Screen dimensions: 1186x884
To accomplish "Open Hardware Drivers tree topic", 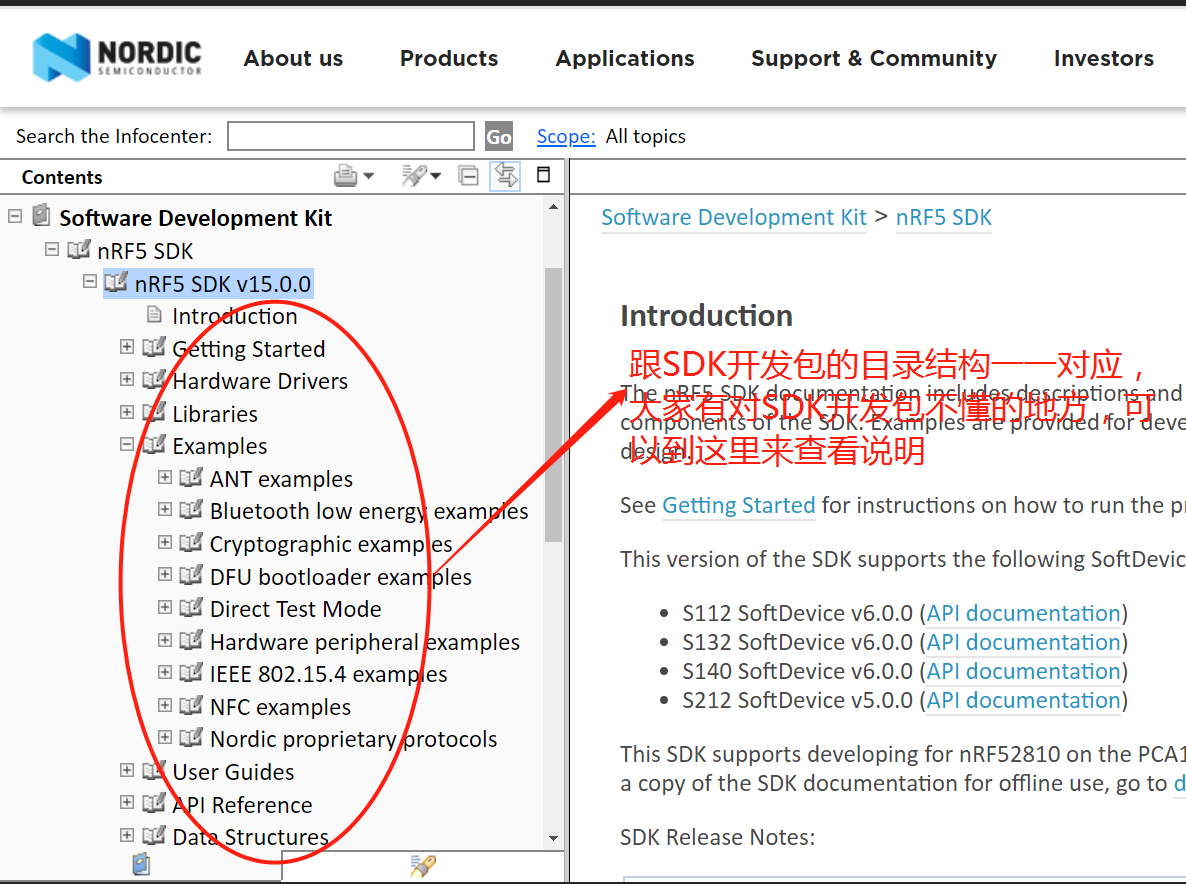I will [x=260, y=381].
